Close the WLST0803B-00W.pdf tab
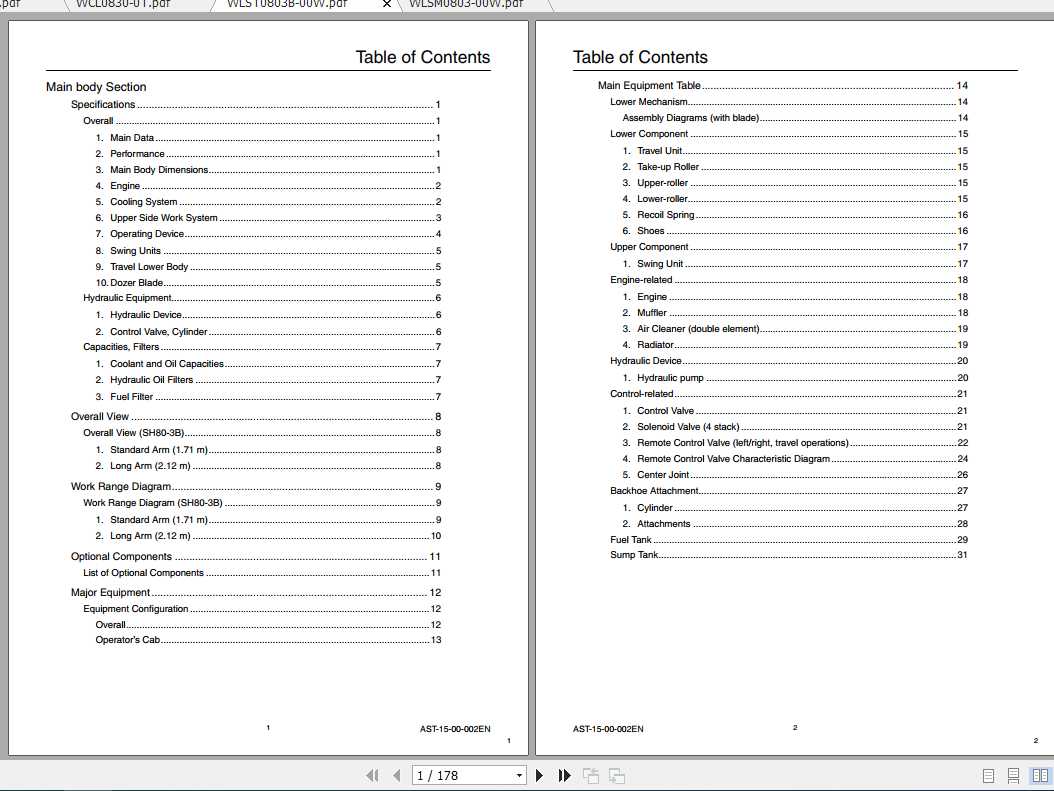Screen dimensions: 1054x791 point(387,4)
